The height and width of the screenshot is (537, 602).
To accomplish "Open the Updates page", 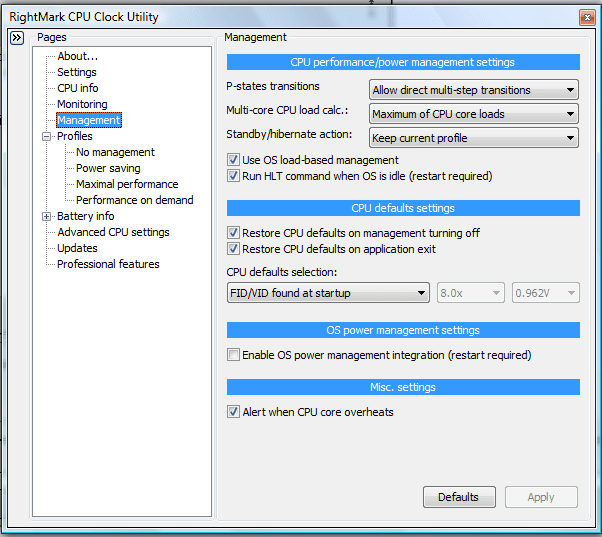I will click(77, 248).
